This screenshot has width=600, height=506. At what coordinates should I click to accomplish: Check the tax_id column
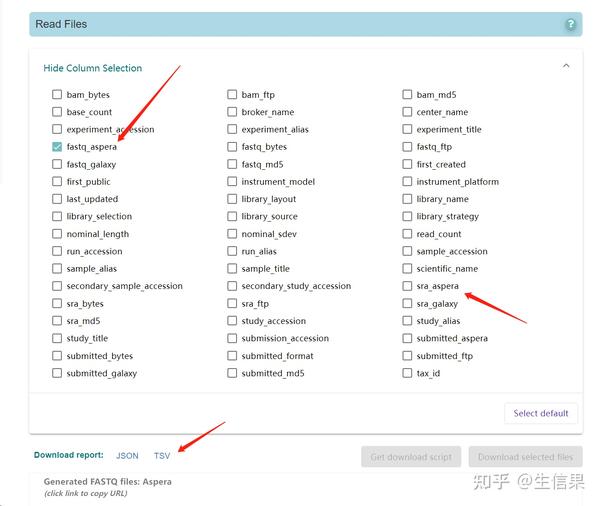[x=407, y=373]
